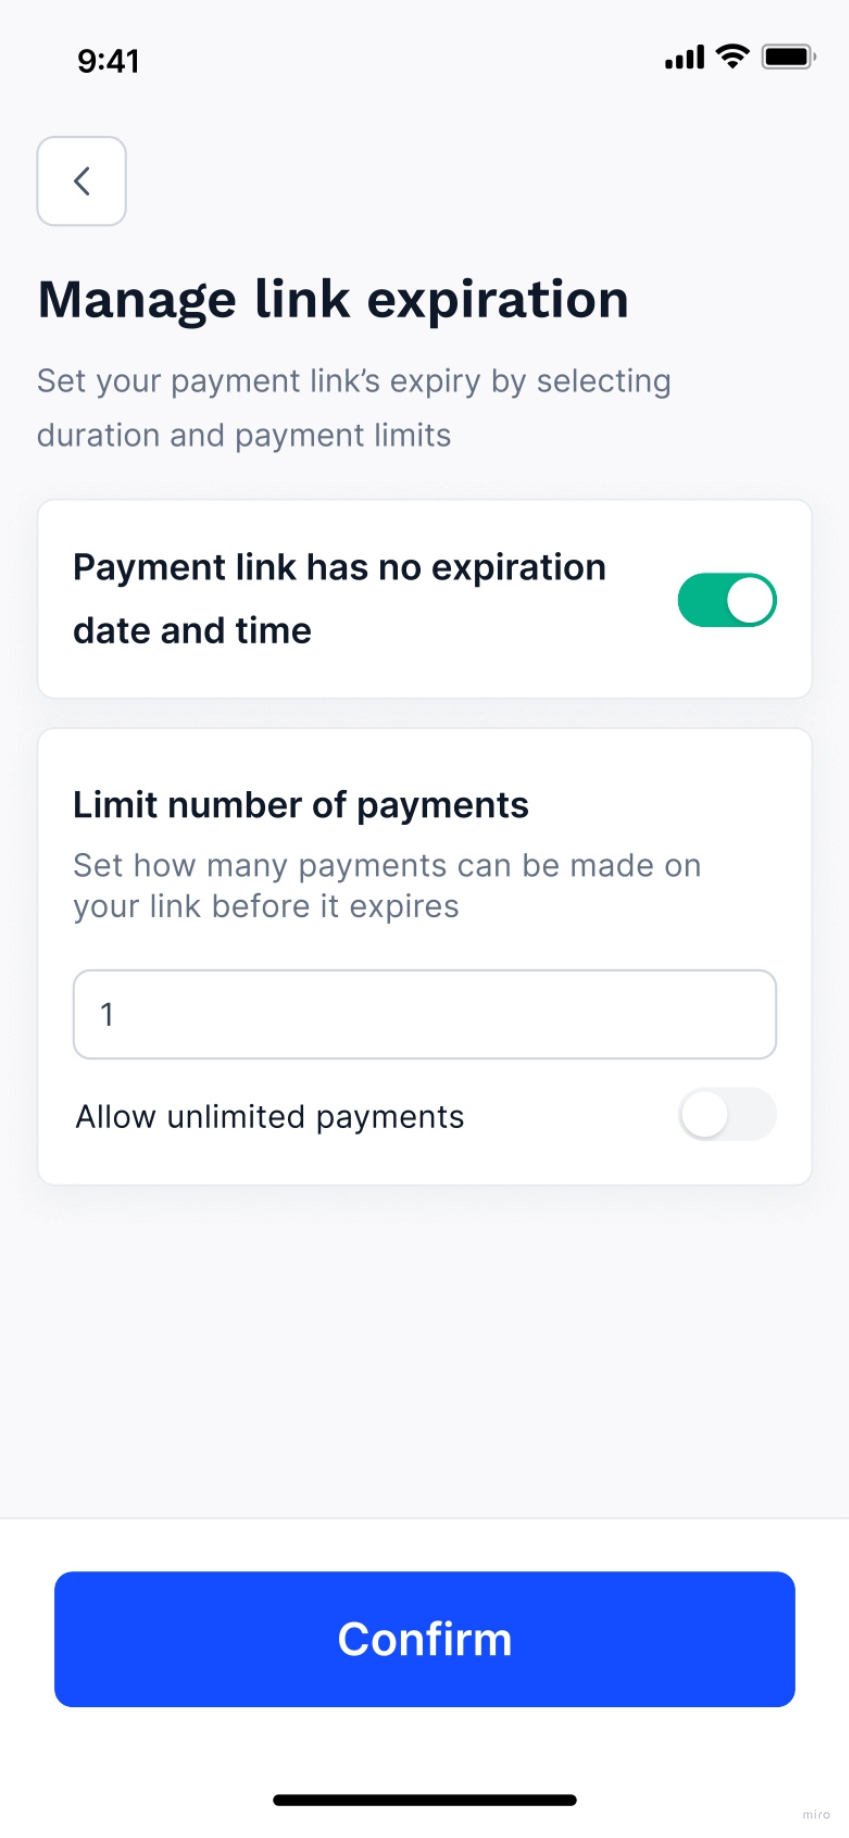The image size is (849, 1838).
Task: Click the Set how many payments description
Action: click(x=387, y=885)
